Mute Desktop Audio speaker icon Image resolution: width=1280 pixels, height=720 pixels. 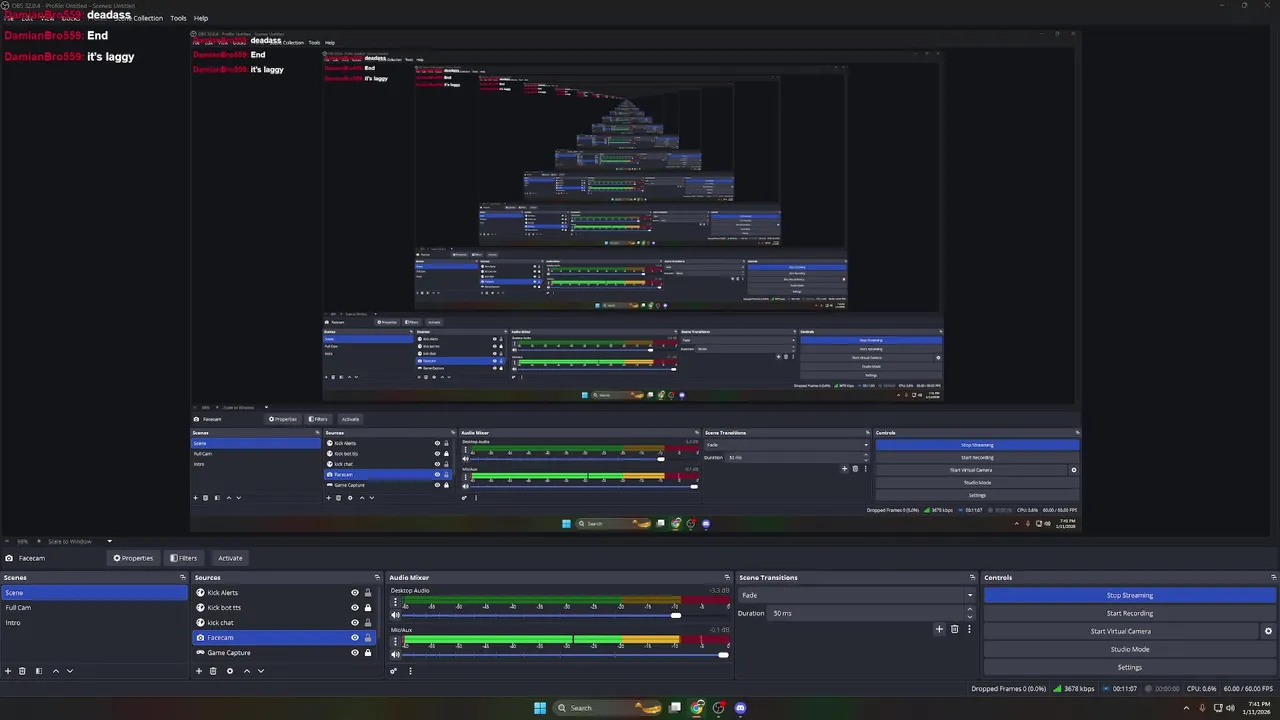(394, 616)
